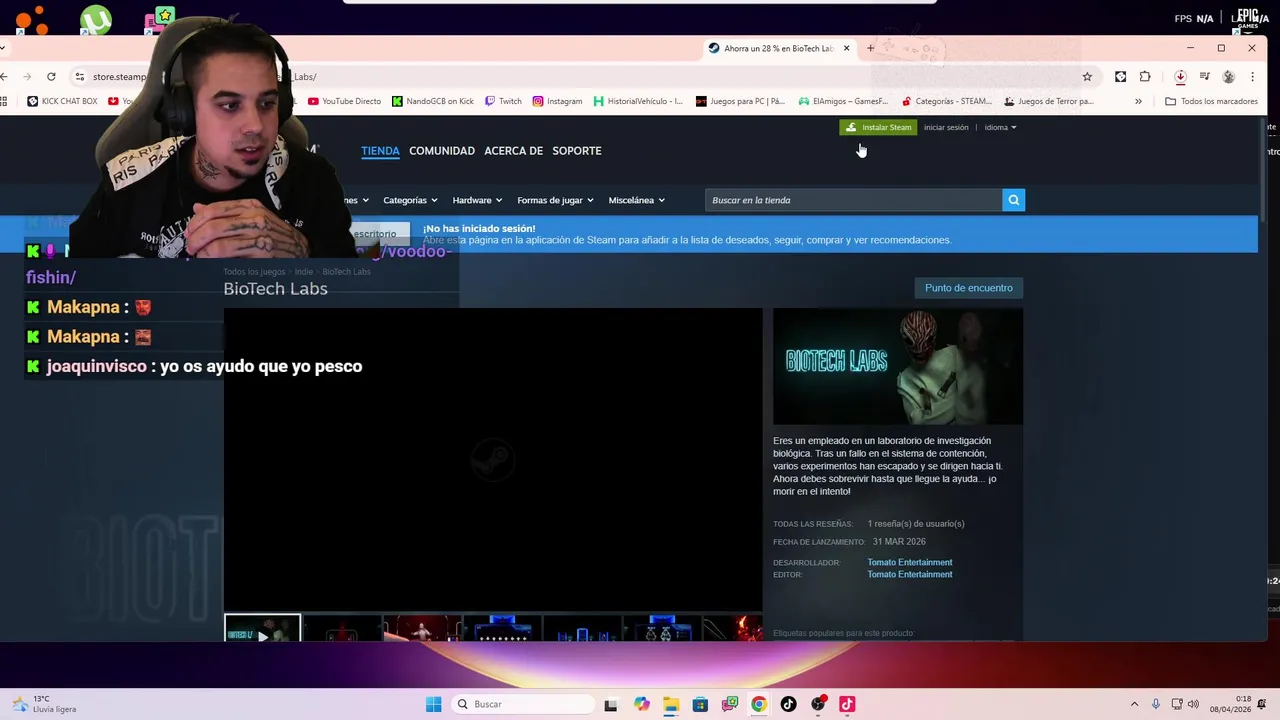1280x720 pixels.
Task: Open Chrome three-dot menu
Action: 1252,77
